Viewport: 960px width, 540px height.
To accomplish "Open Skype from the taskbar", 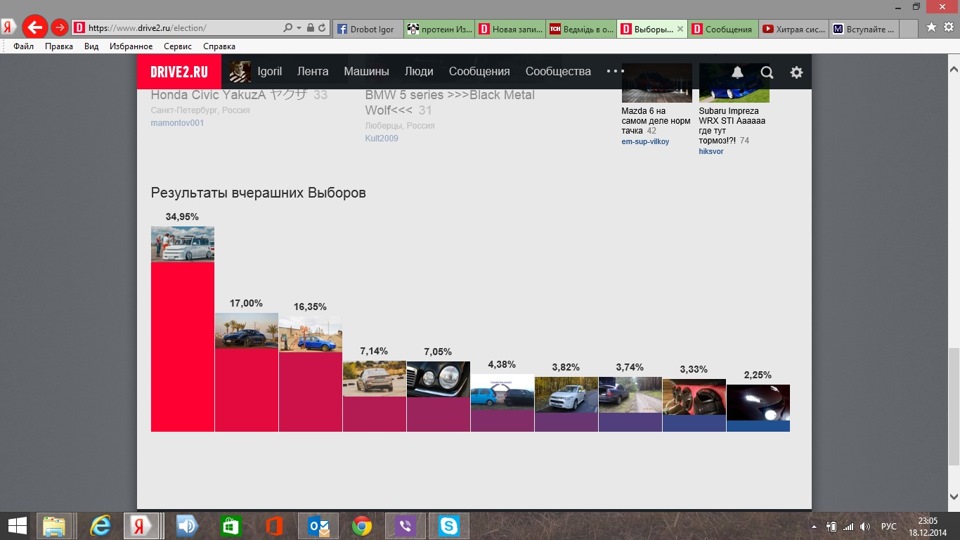I will pyautogui.click(x=448, y=526).
